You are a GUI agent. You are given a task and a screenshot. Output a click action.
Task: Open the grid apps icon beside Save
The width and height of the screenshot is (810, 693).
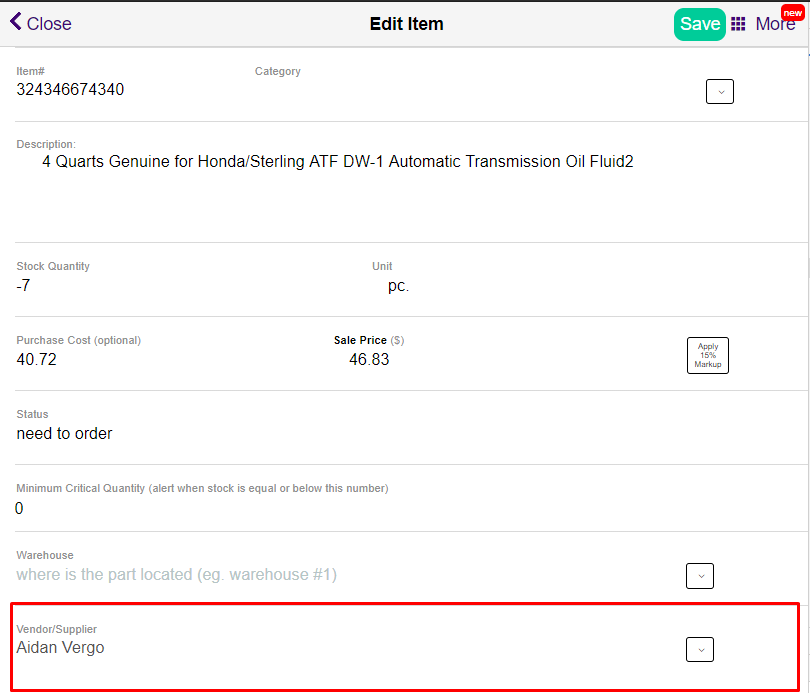coord(737,23)
